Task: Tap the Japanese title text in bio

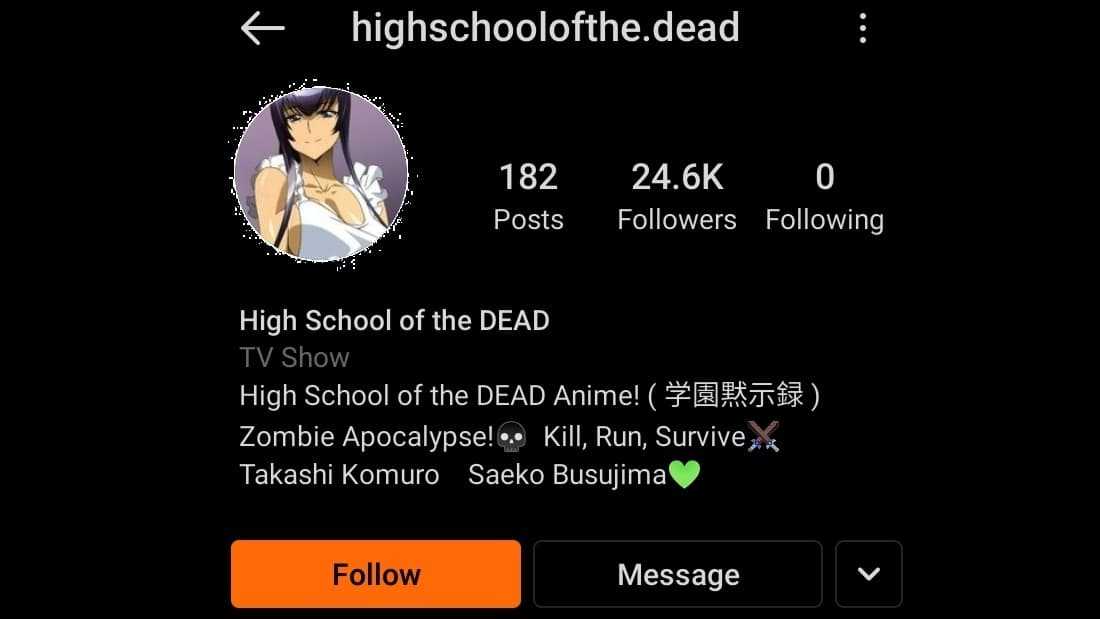Action: tap(734, 395)
